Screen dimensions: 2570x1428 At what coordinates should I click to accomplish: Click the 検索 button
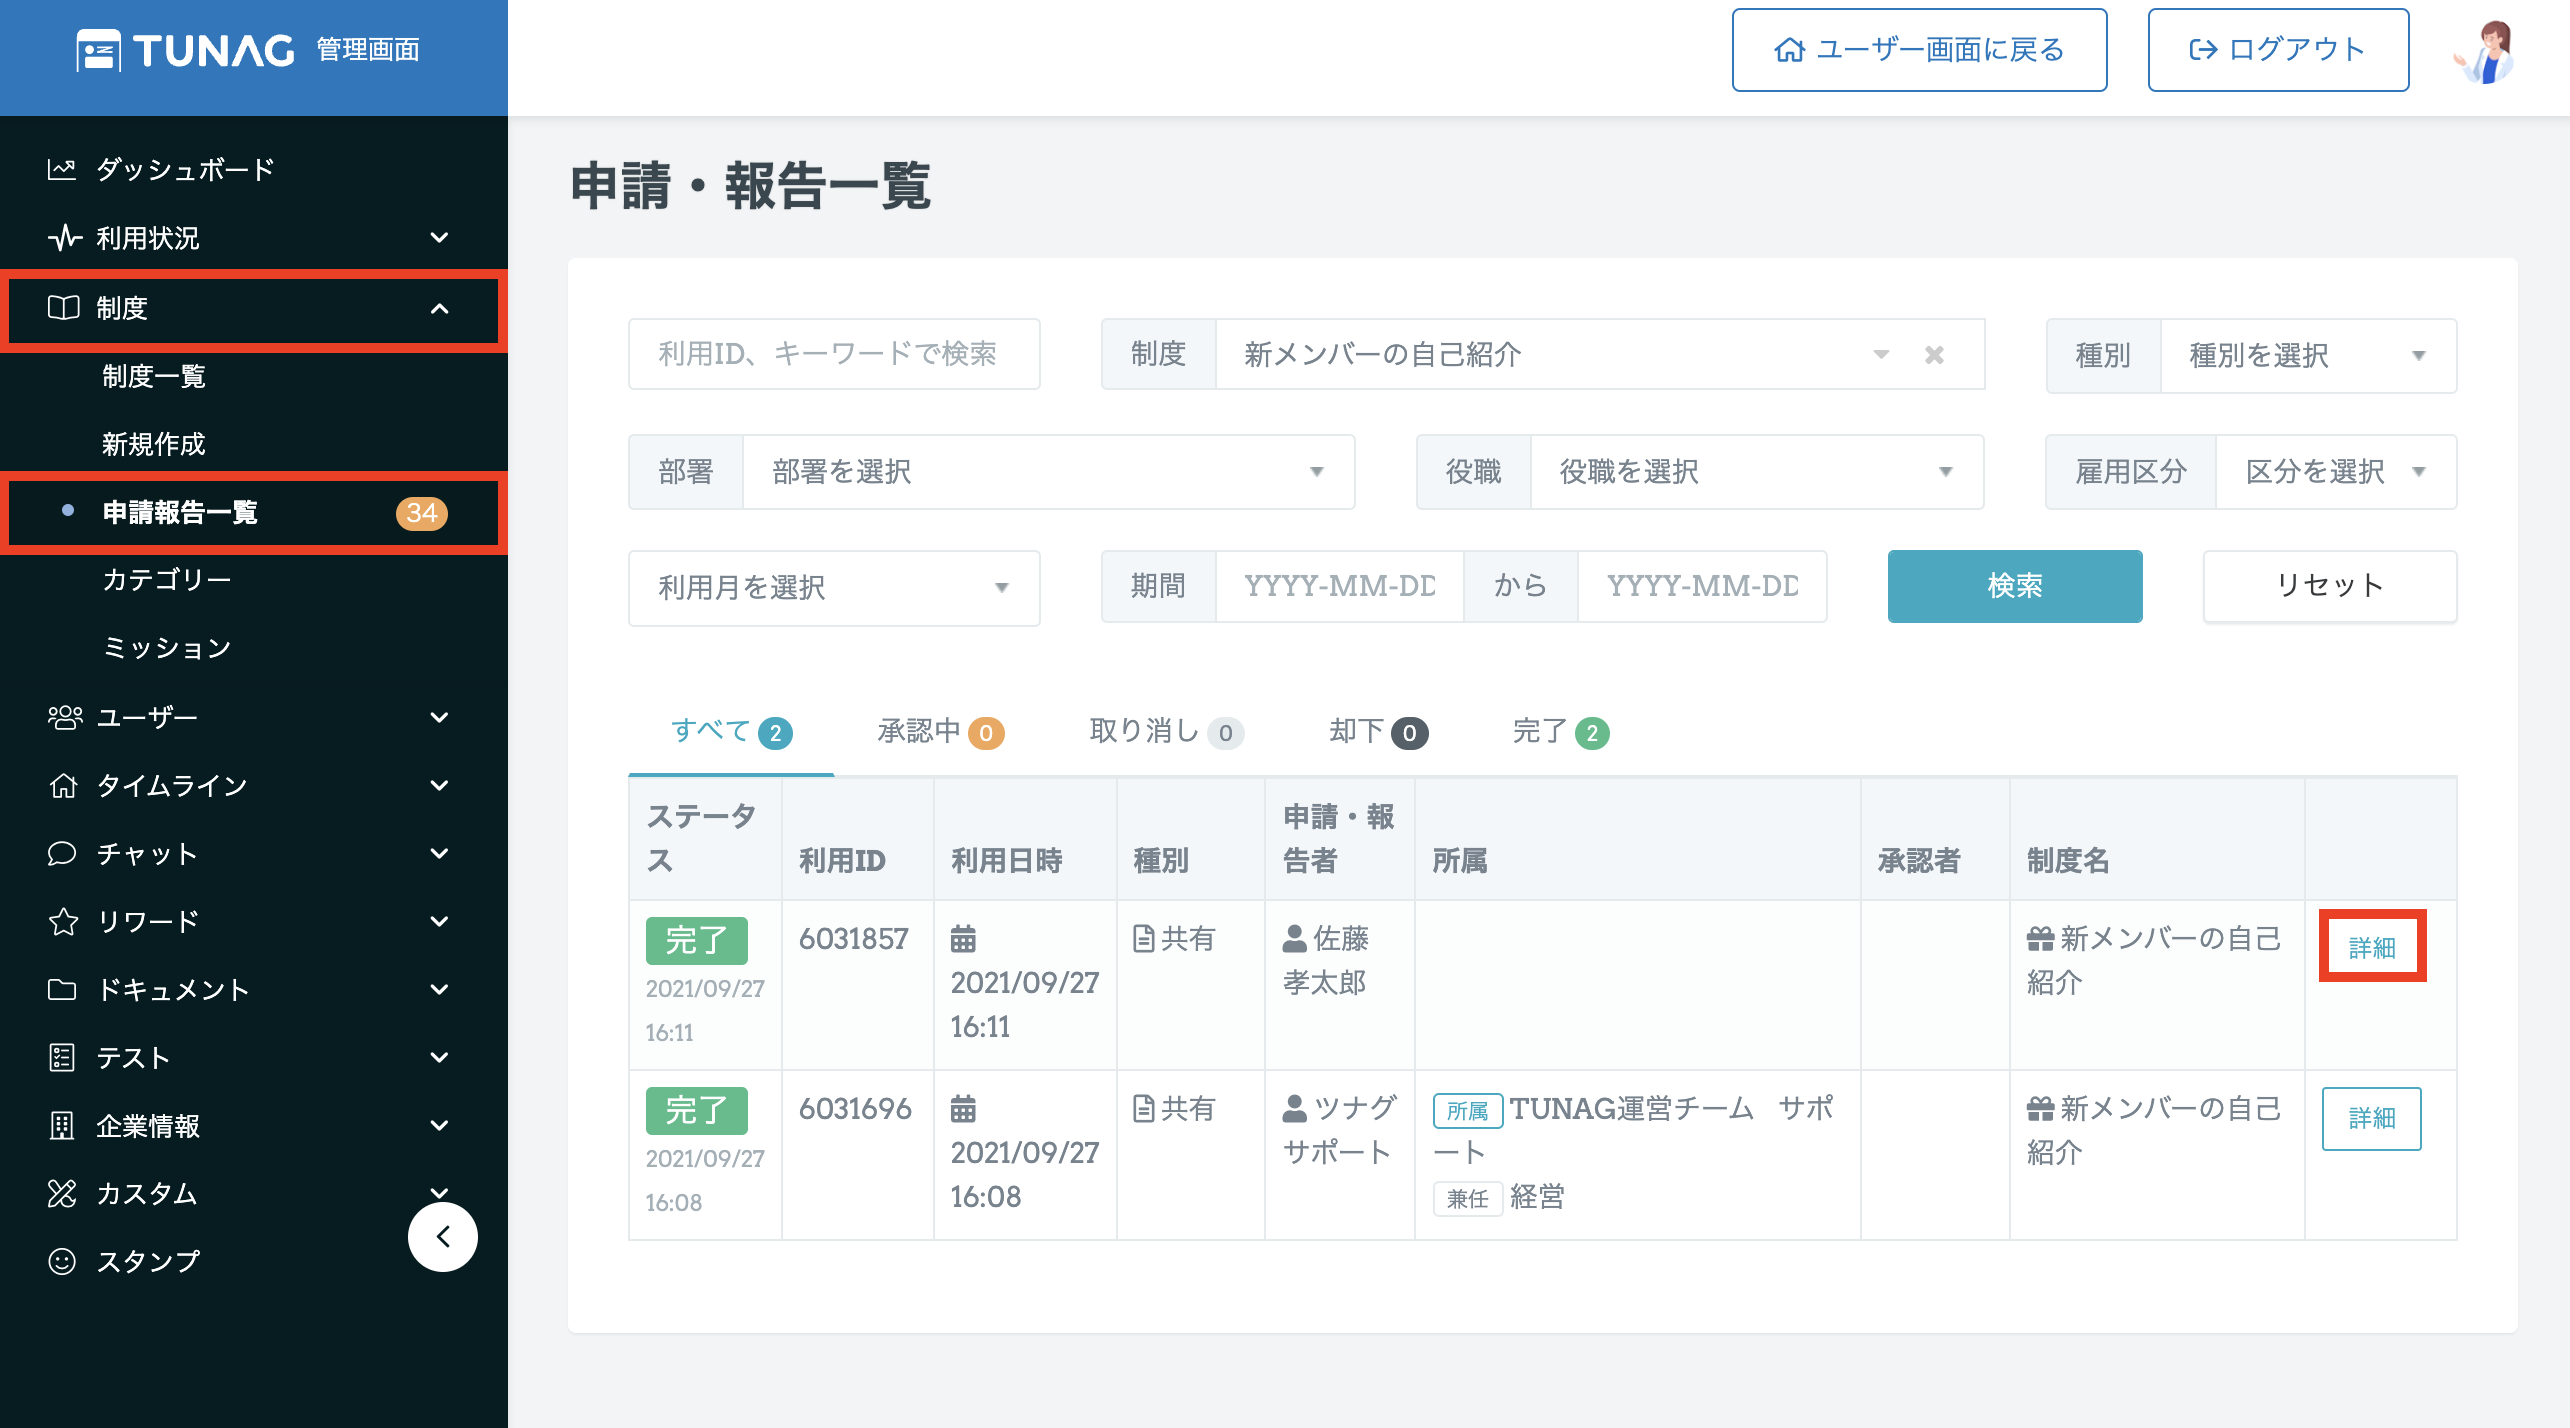(x=2014, y=586)
